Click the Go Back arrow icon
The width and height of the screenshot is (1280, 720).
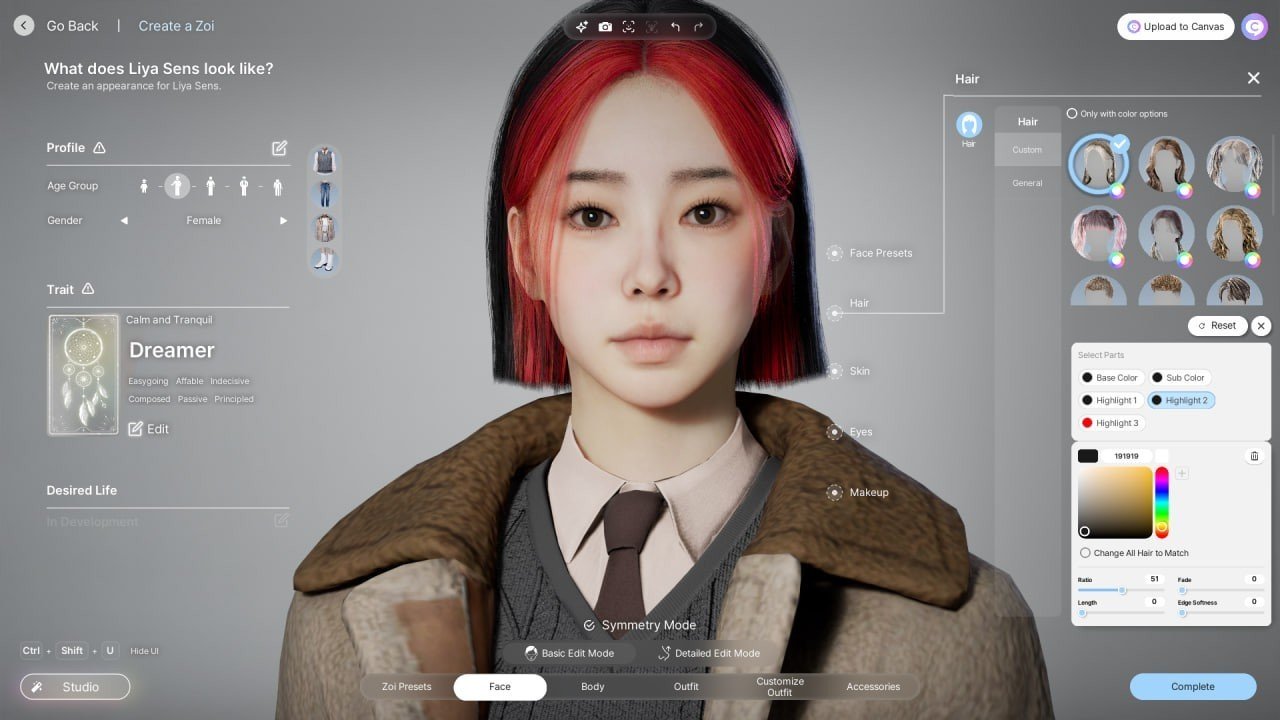(x=24, y=26)
